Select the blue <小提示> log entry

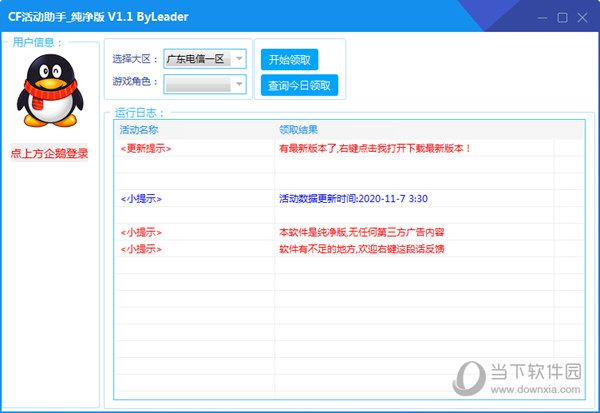pyautogui.click(x=141, y=199)
